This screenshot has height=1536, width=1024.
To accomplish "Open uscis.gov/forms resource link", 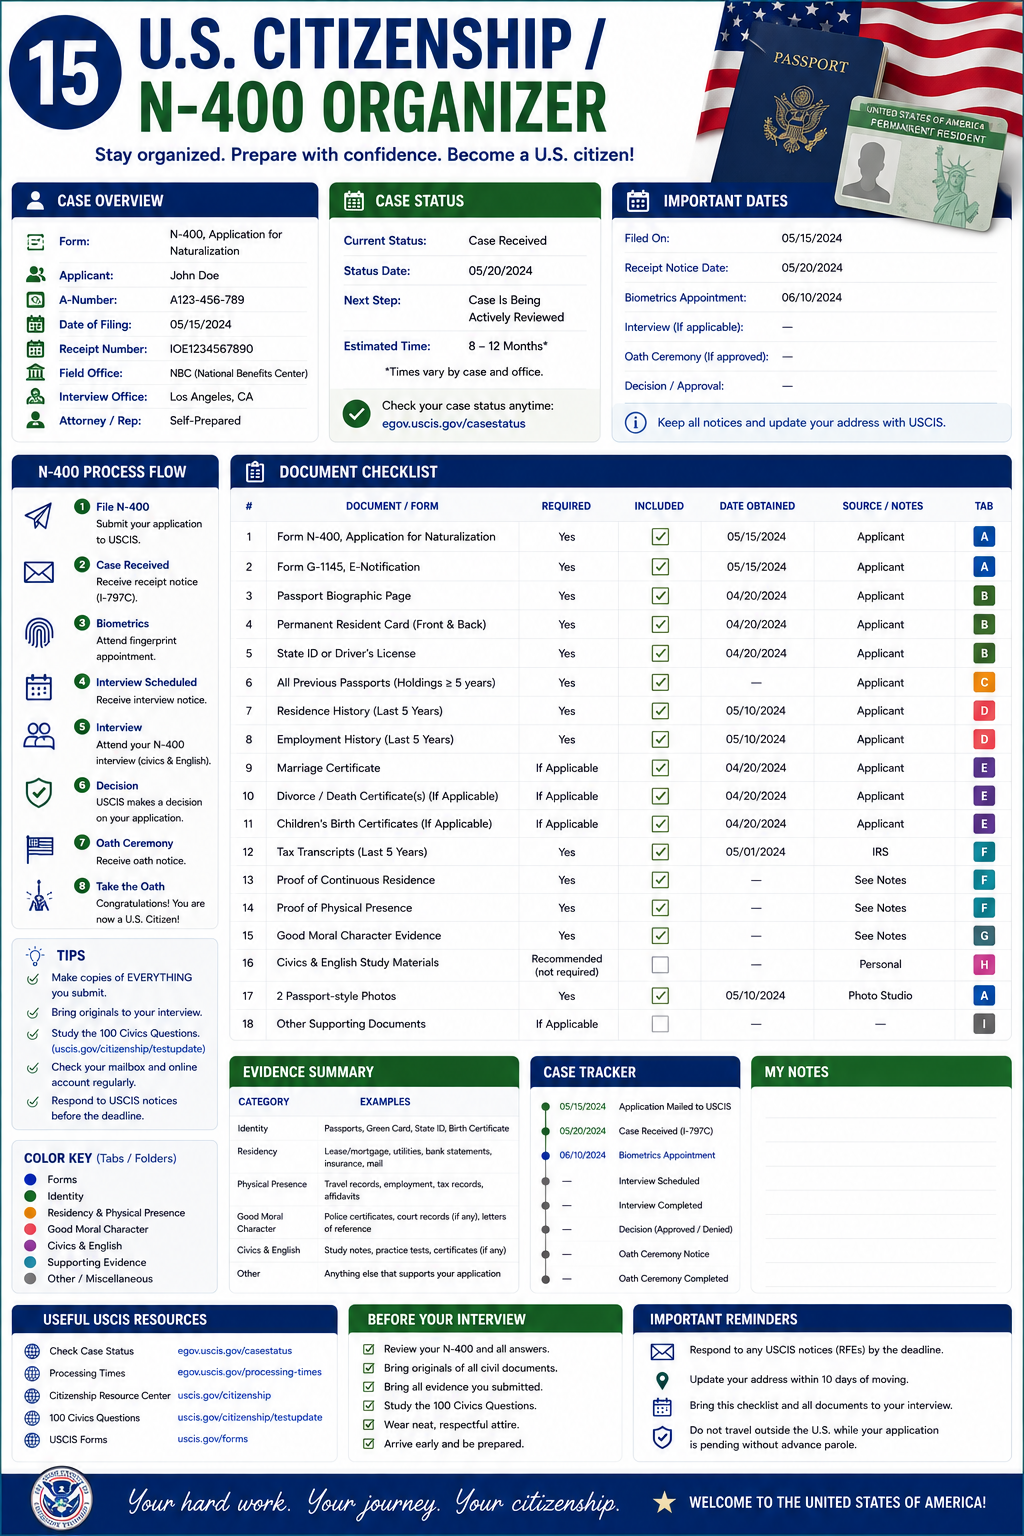I will (213, 1439).
